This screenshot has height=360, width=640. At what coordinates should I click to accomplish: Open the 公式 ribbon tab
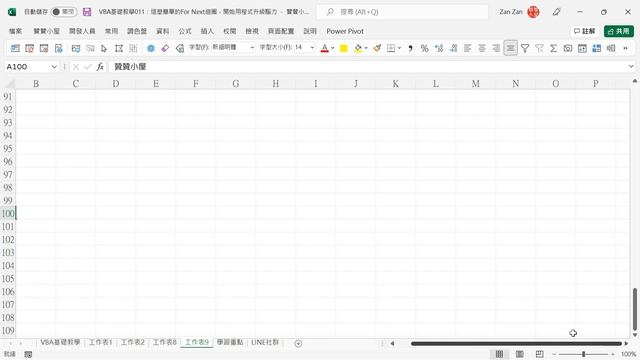(184, 31)
